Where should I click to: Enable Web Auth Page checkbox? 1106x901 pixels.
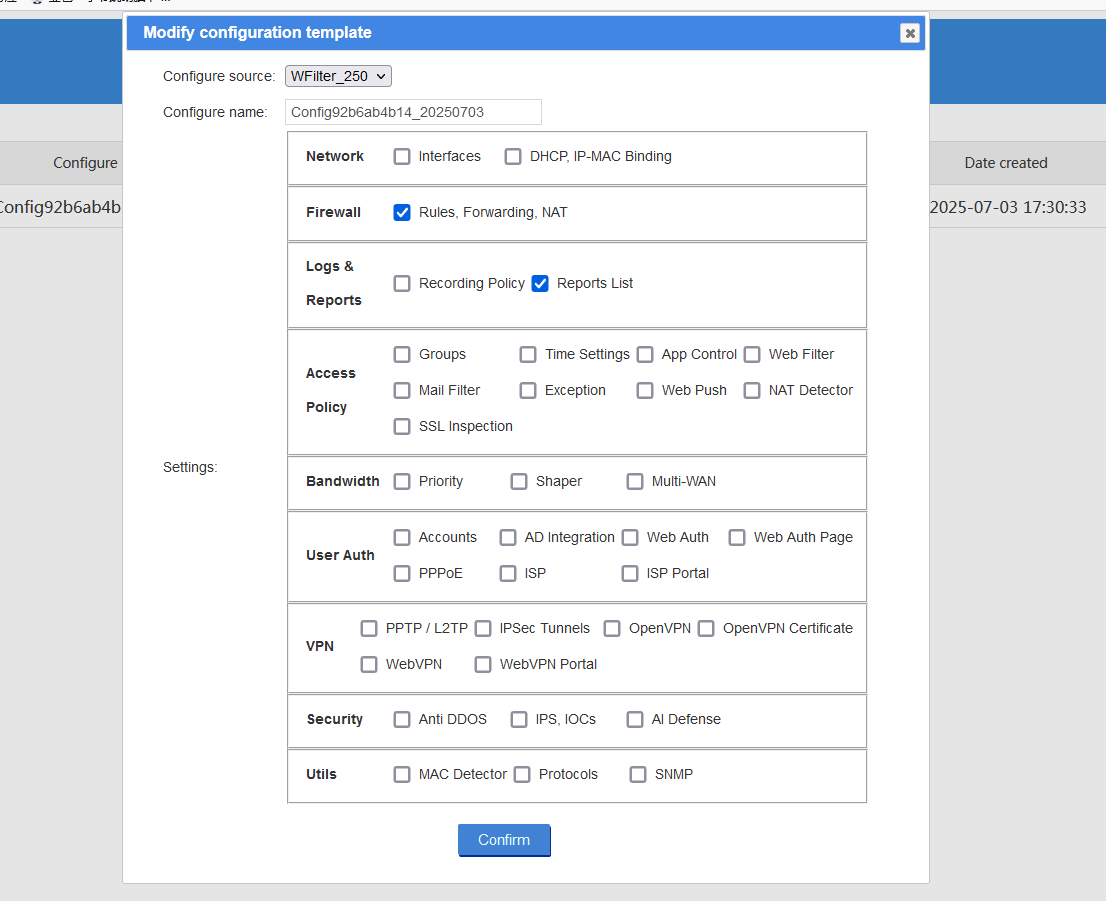click(x=737, y=538)
